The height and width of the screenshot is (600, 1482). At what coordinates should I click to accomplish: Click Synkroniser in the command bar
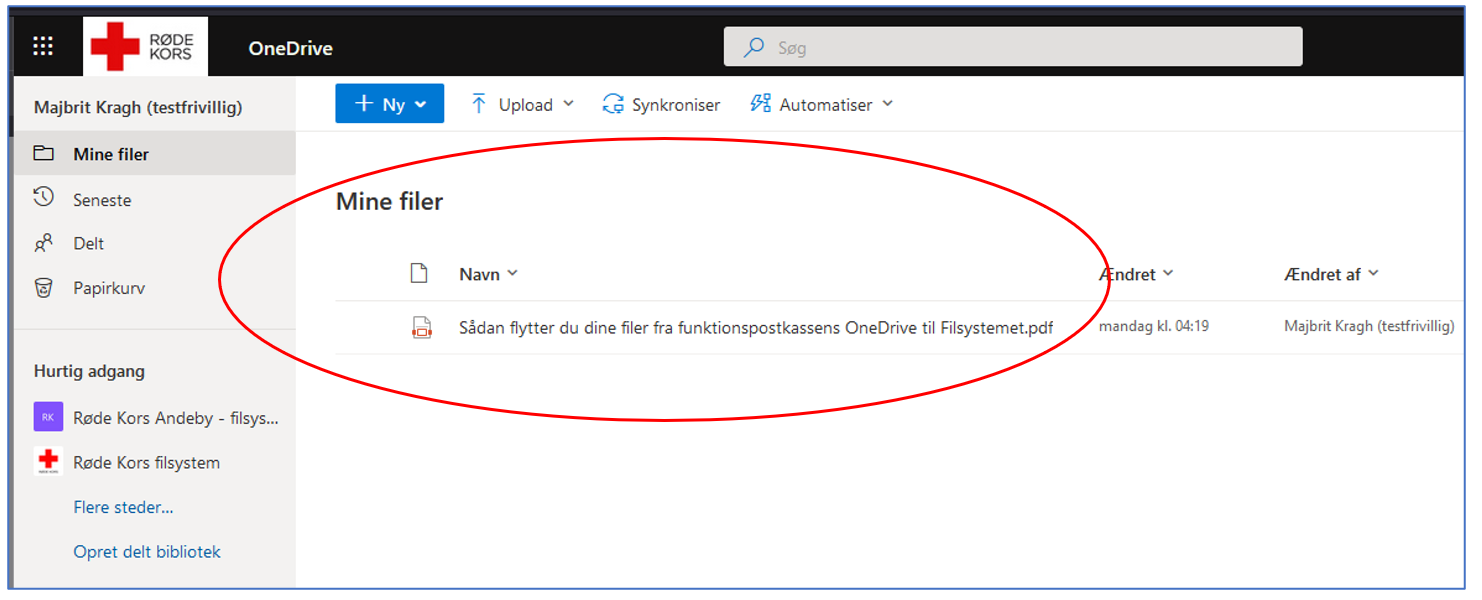661,104
